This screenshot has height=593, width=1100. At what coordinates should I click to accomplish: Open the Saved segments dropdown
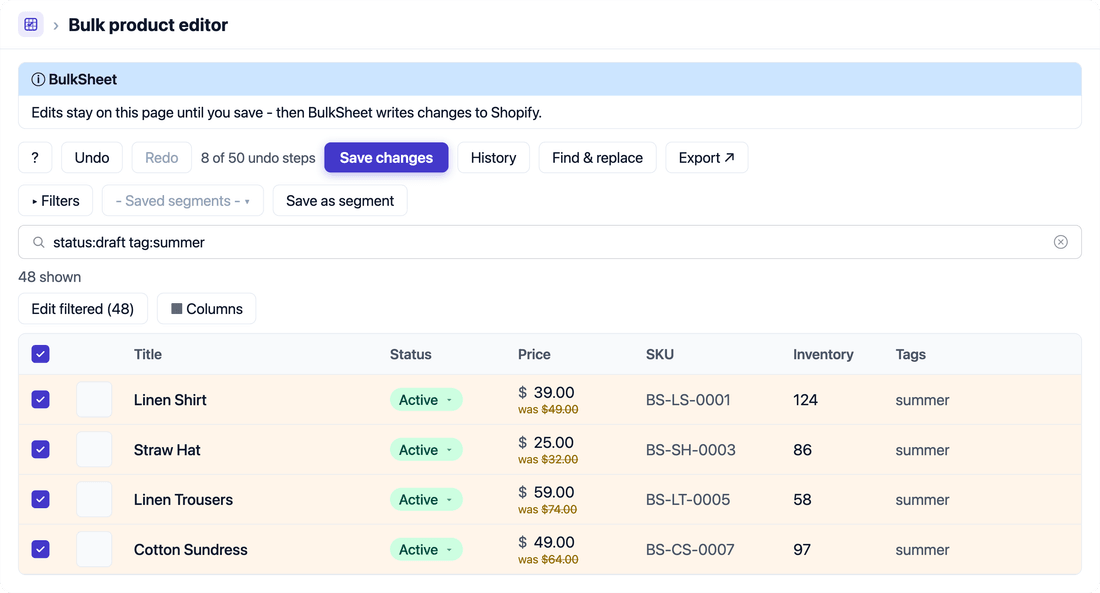182,201
